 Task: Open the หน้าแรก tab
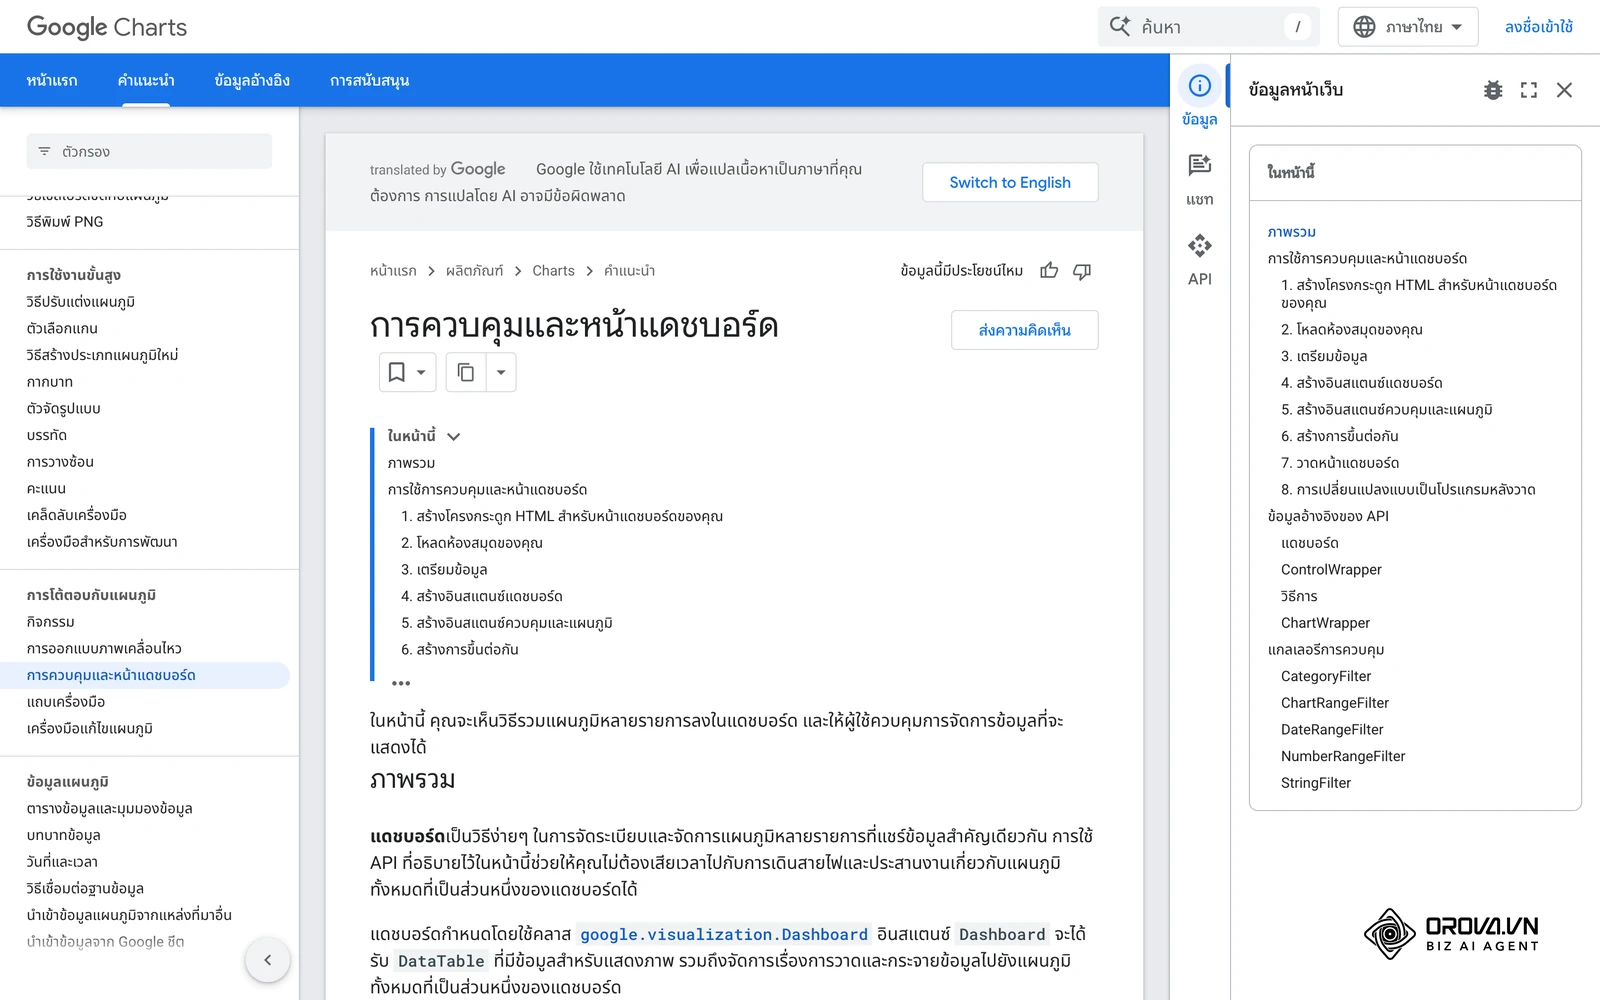pyautogui.click(x=52, y=80)
